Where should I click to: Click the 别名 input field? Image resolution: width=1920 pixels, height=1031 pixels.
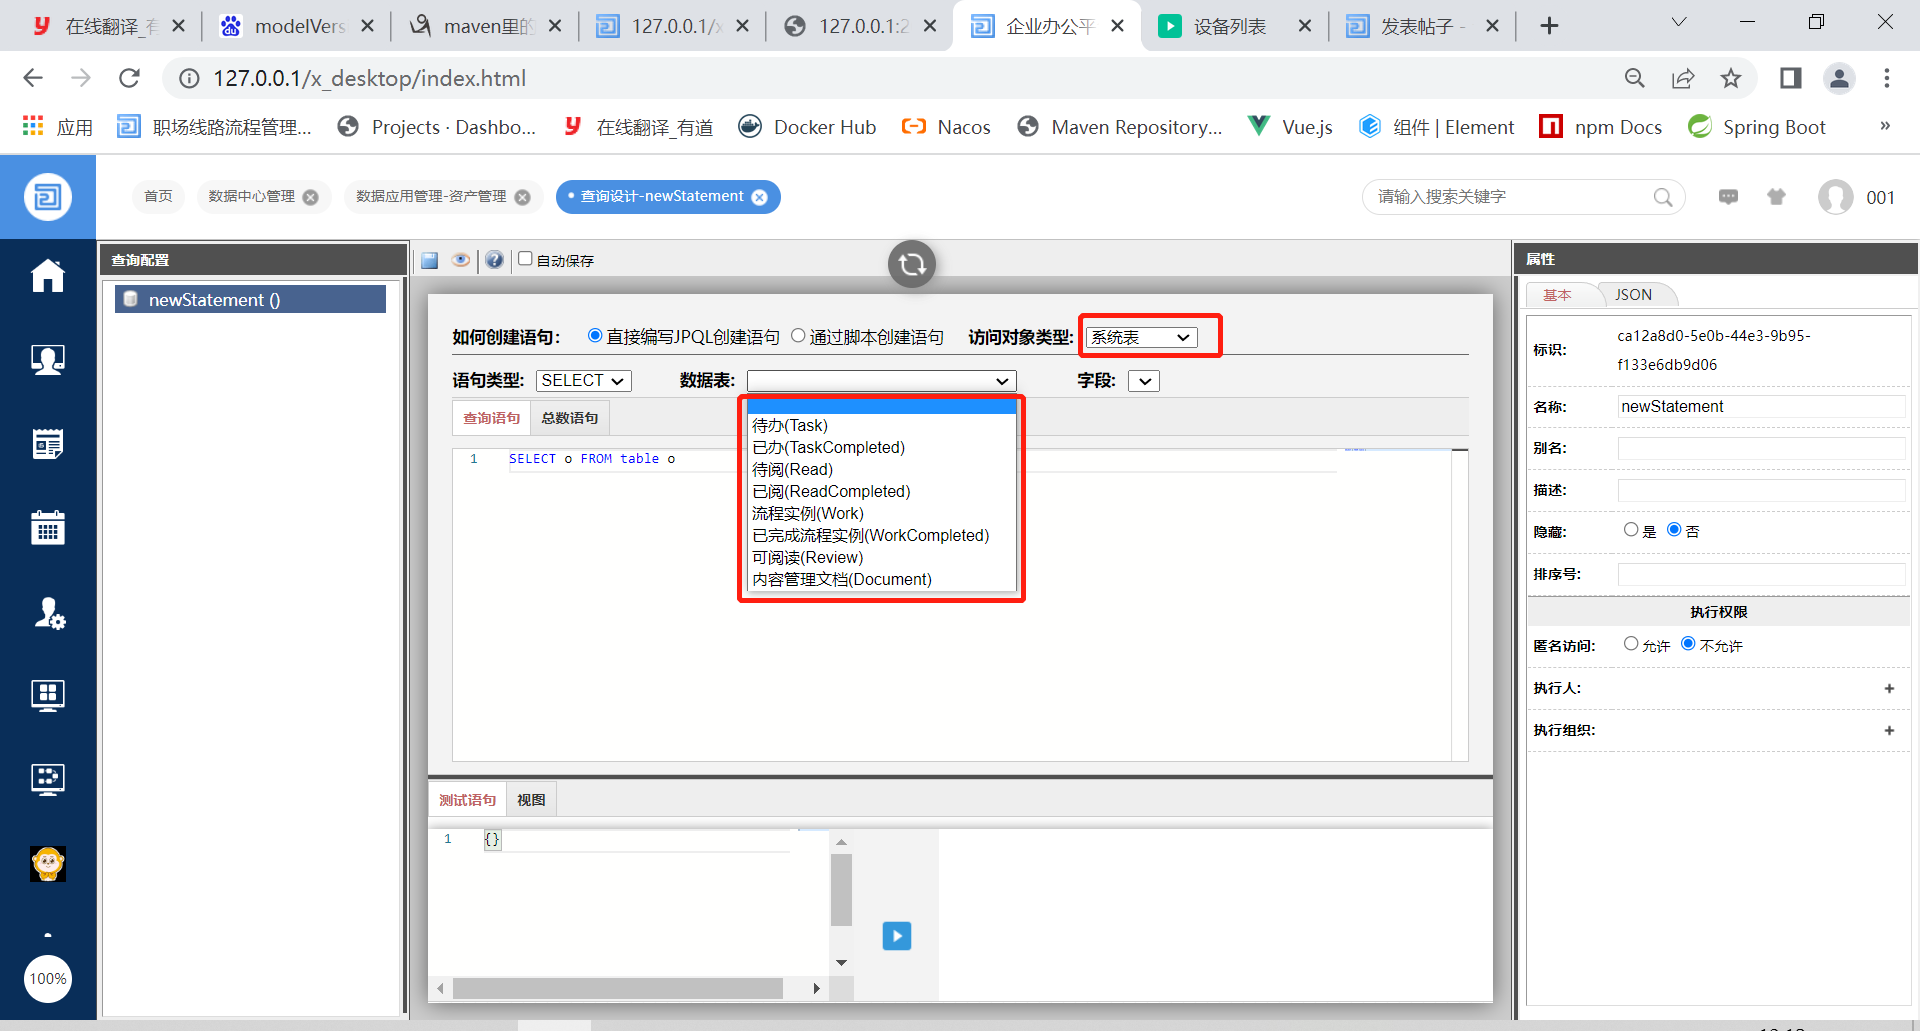click(1760, 448)
